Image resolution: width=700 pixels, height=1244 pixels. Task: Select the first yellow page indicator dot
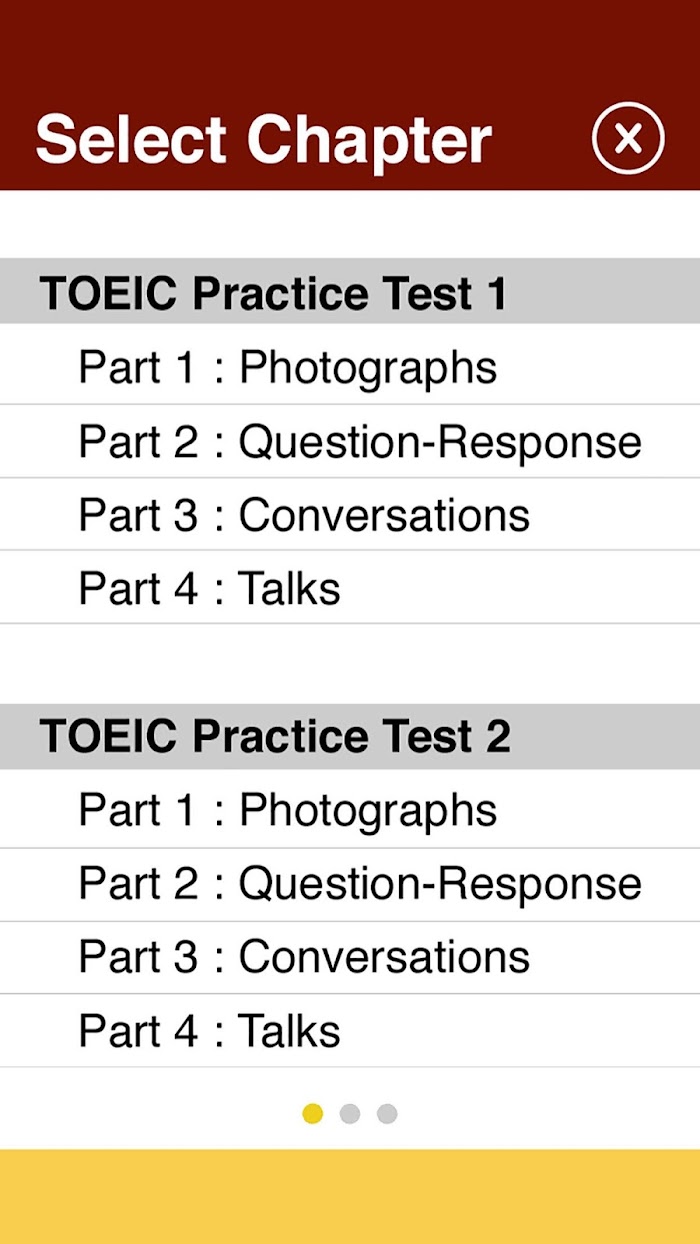[x=313, y=1113]
